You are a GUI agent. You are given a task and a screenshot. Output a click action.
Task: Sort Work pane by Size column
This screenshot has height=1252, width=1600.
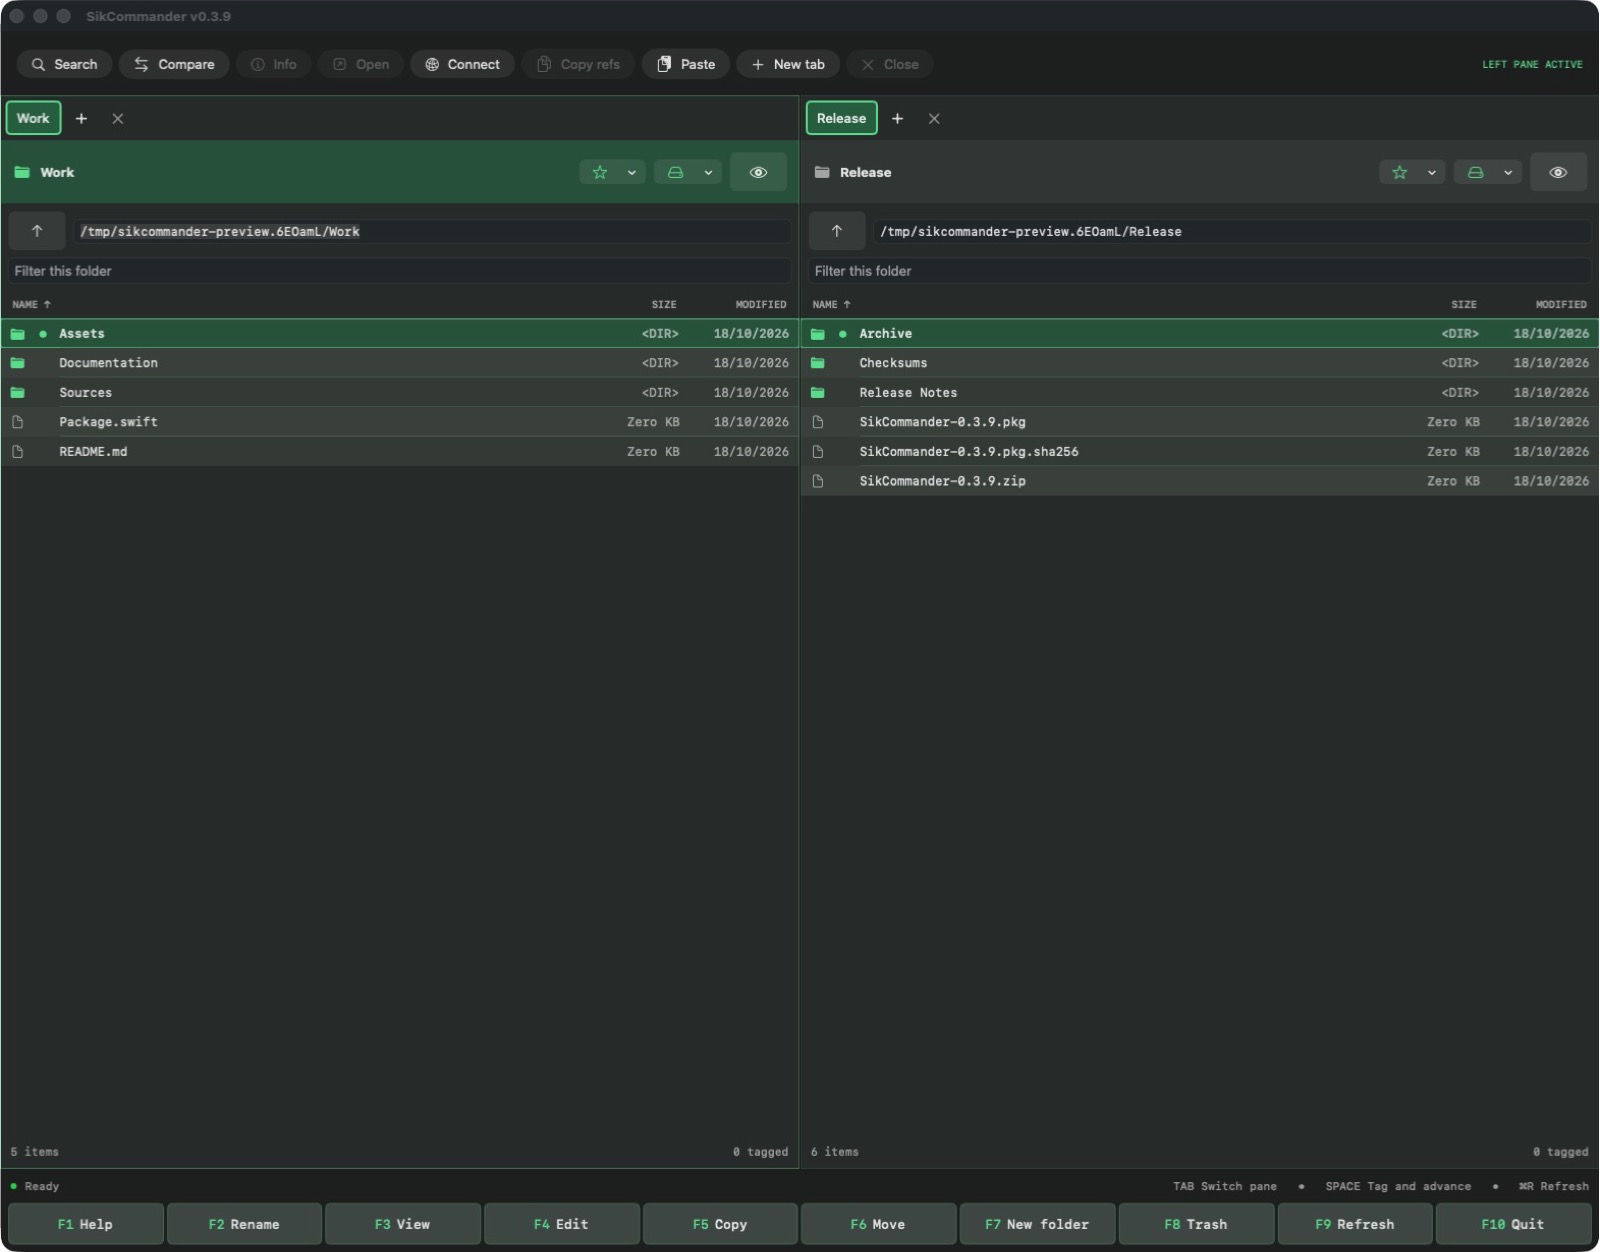pyautogui.click(x=664, y=304)
